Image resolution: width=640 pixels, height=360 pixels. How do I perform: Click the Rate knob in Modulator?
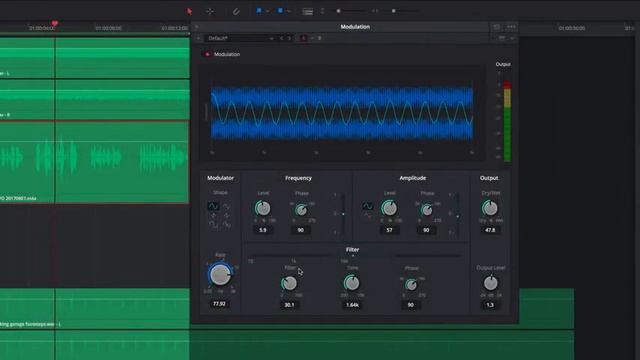(x=220, y=275)
